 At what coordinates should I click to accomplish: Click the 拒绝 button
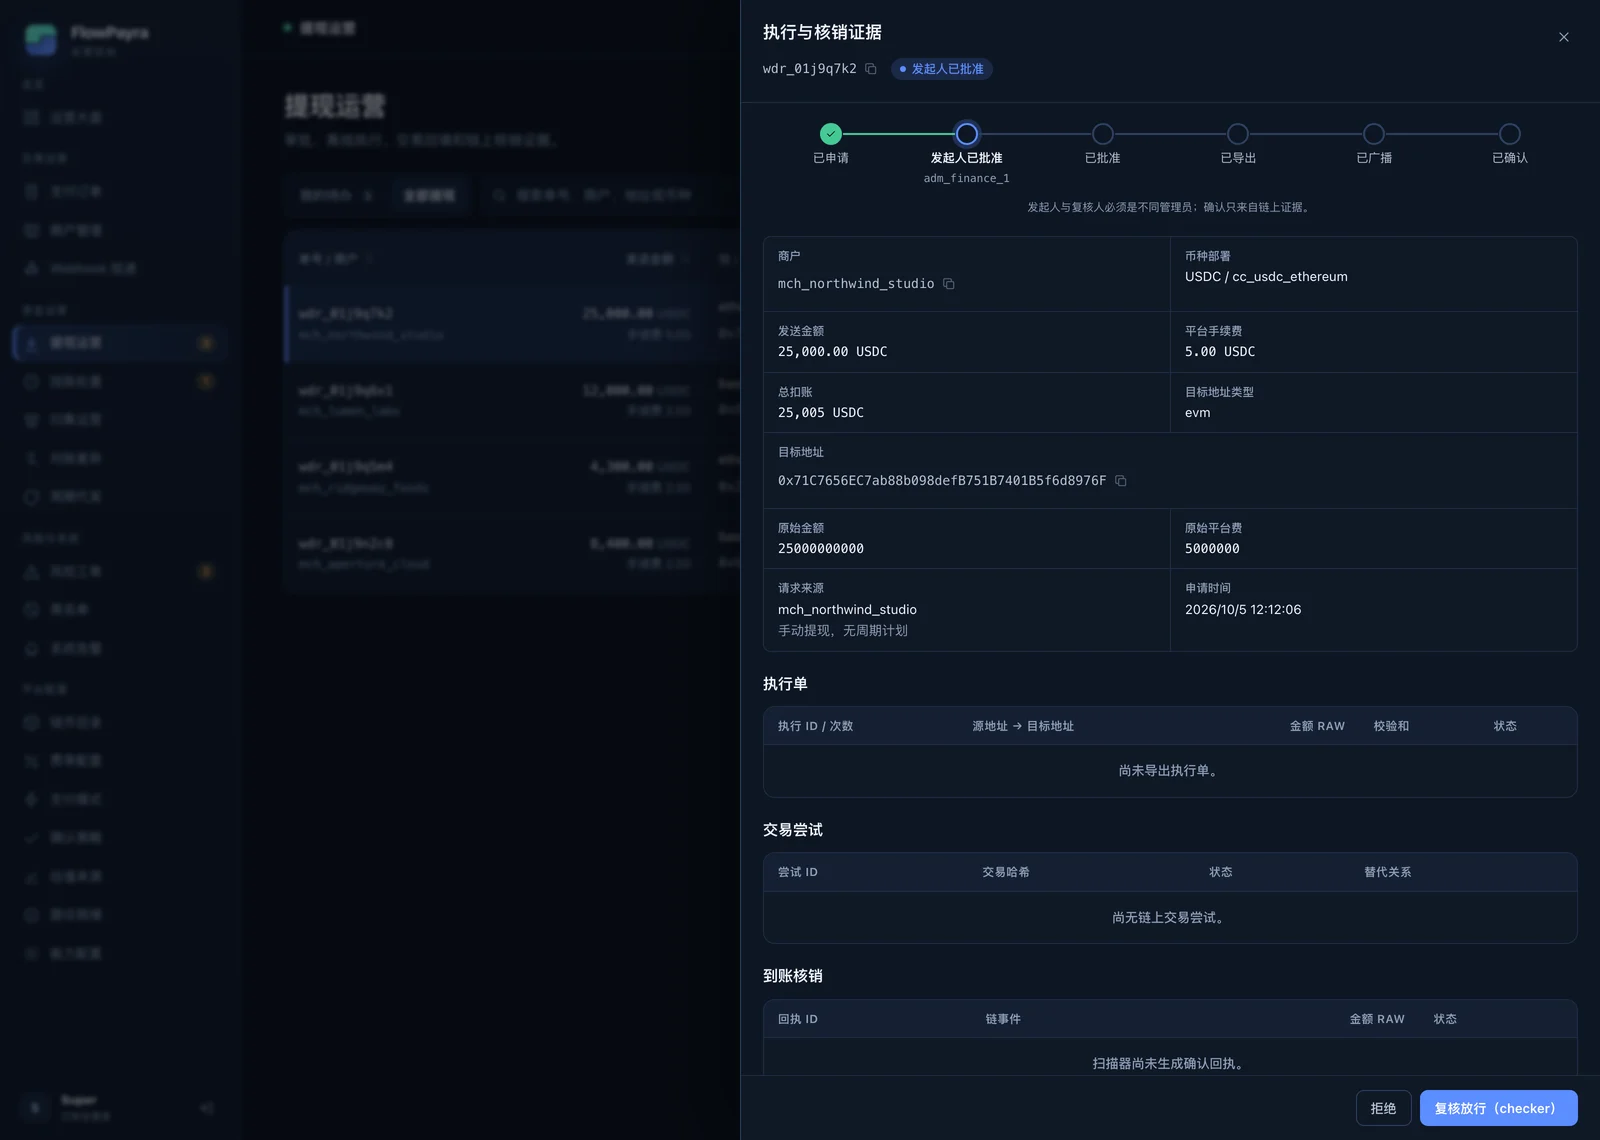point(1383,1108)
